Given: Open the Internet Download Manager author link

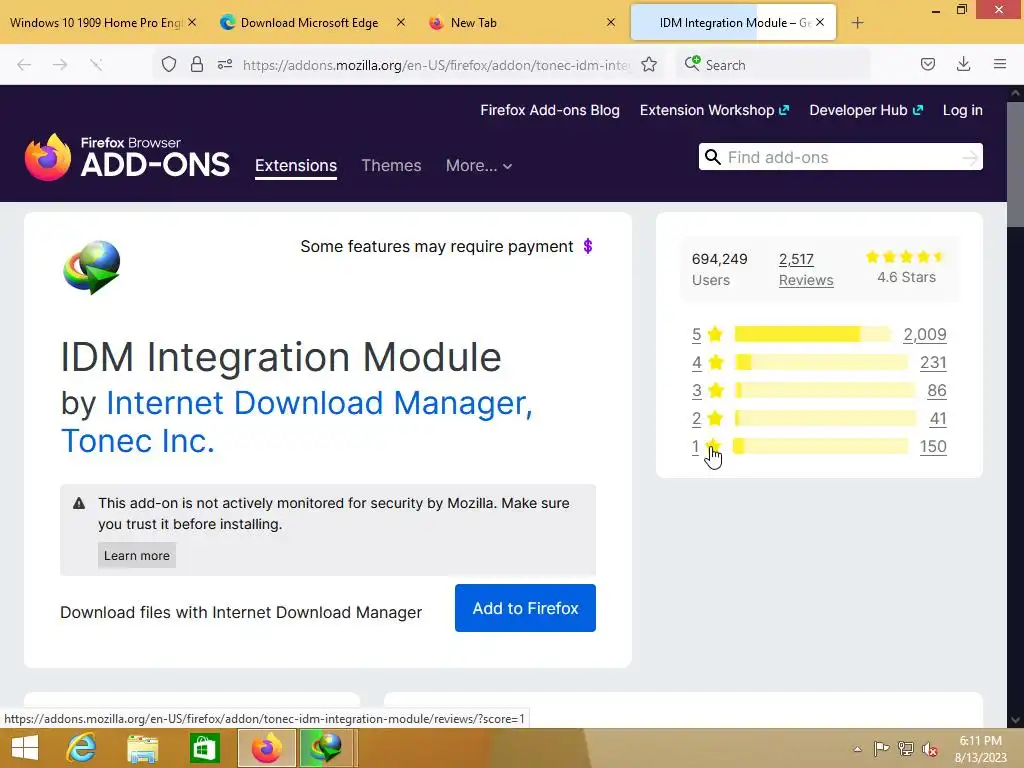Looking at the screenshot, I should (319, 402).
